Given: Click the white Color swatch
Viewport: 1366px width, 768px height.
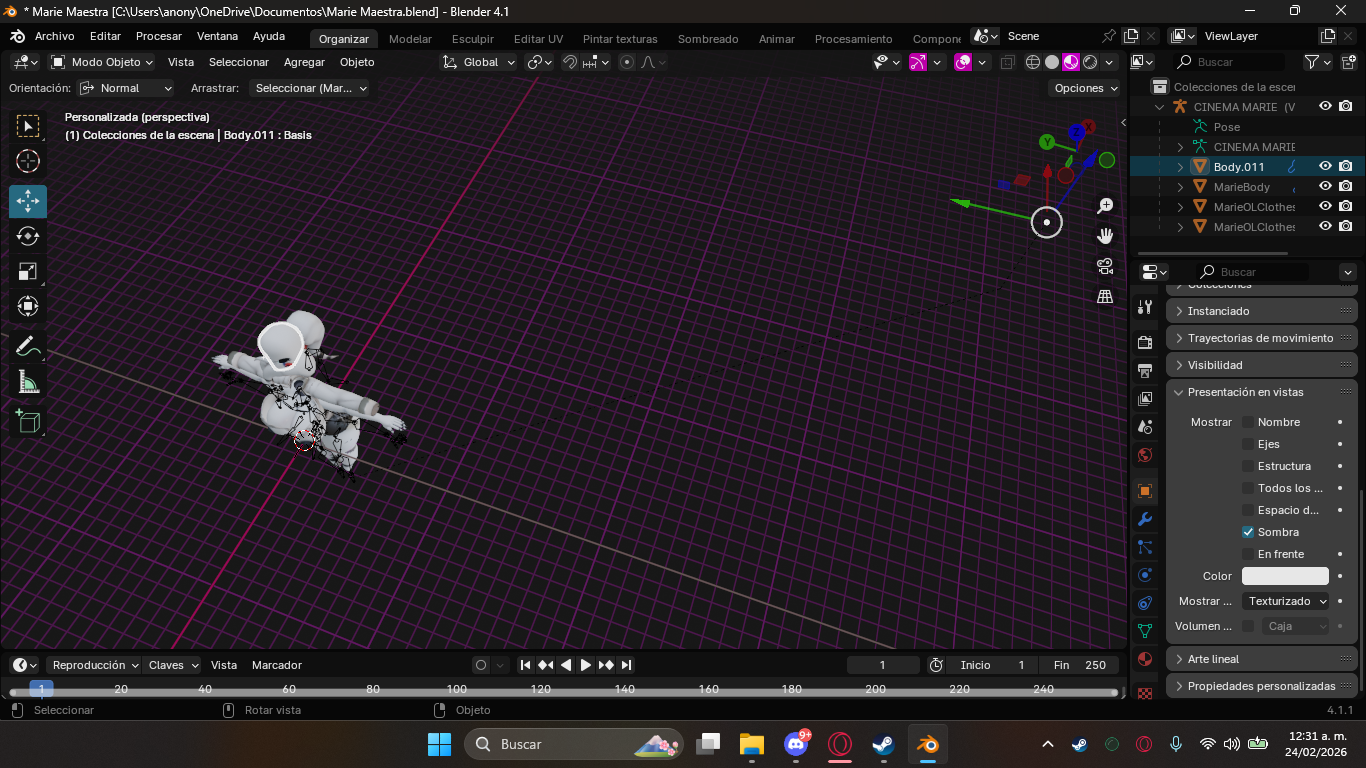Looking at the screenshot, I should tap(1285, 576).
